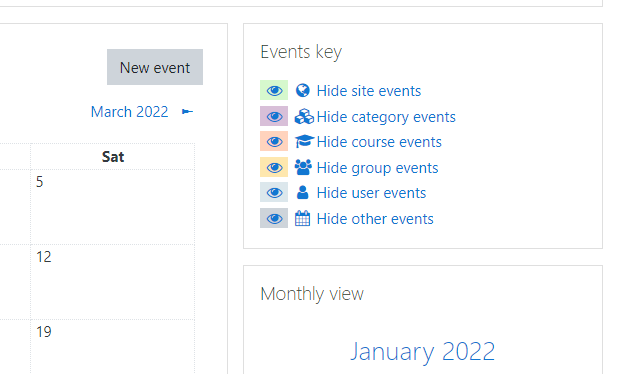Screen dimensions: 618x374
Task: Click Hide user events text link
Action: click(371, 193)
